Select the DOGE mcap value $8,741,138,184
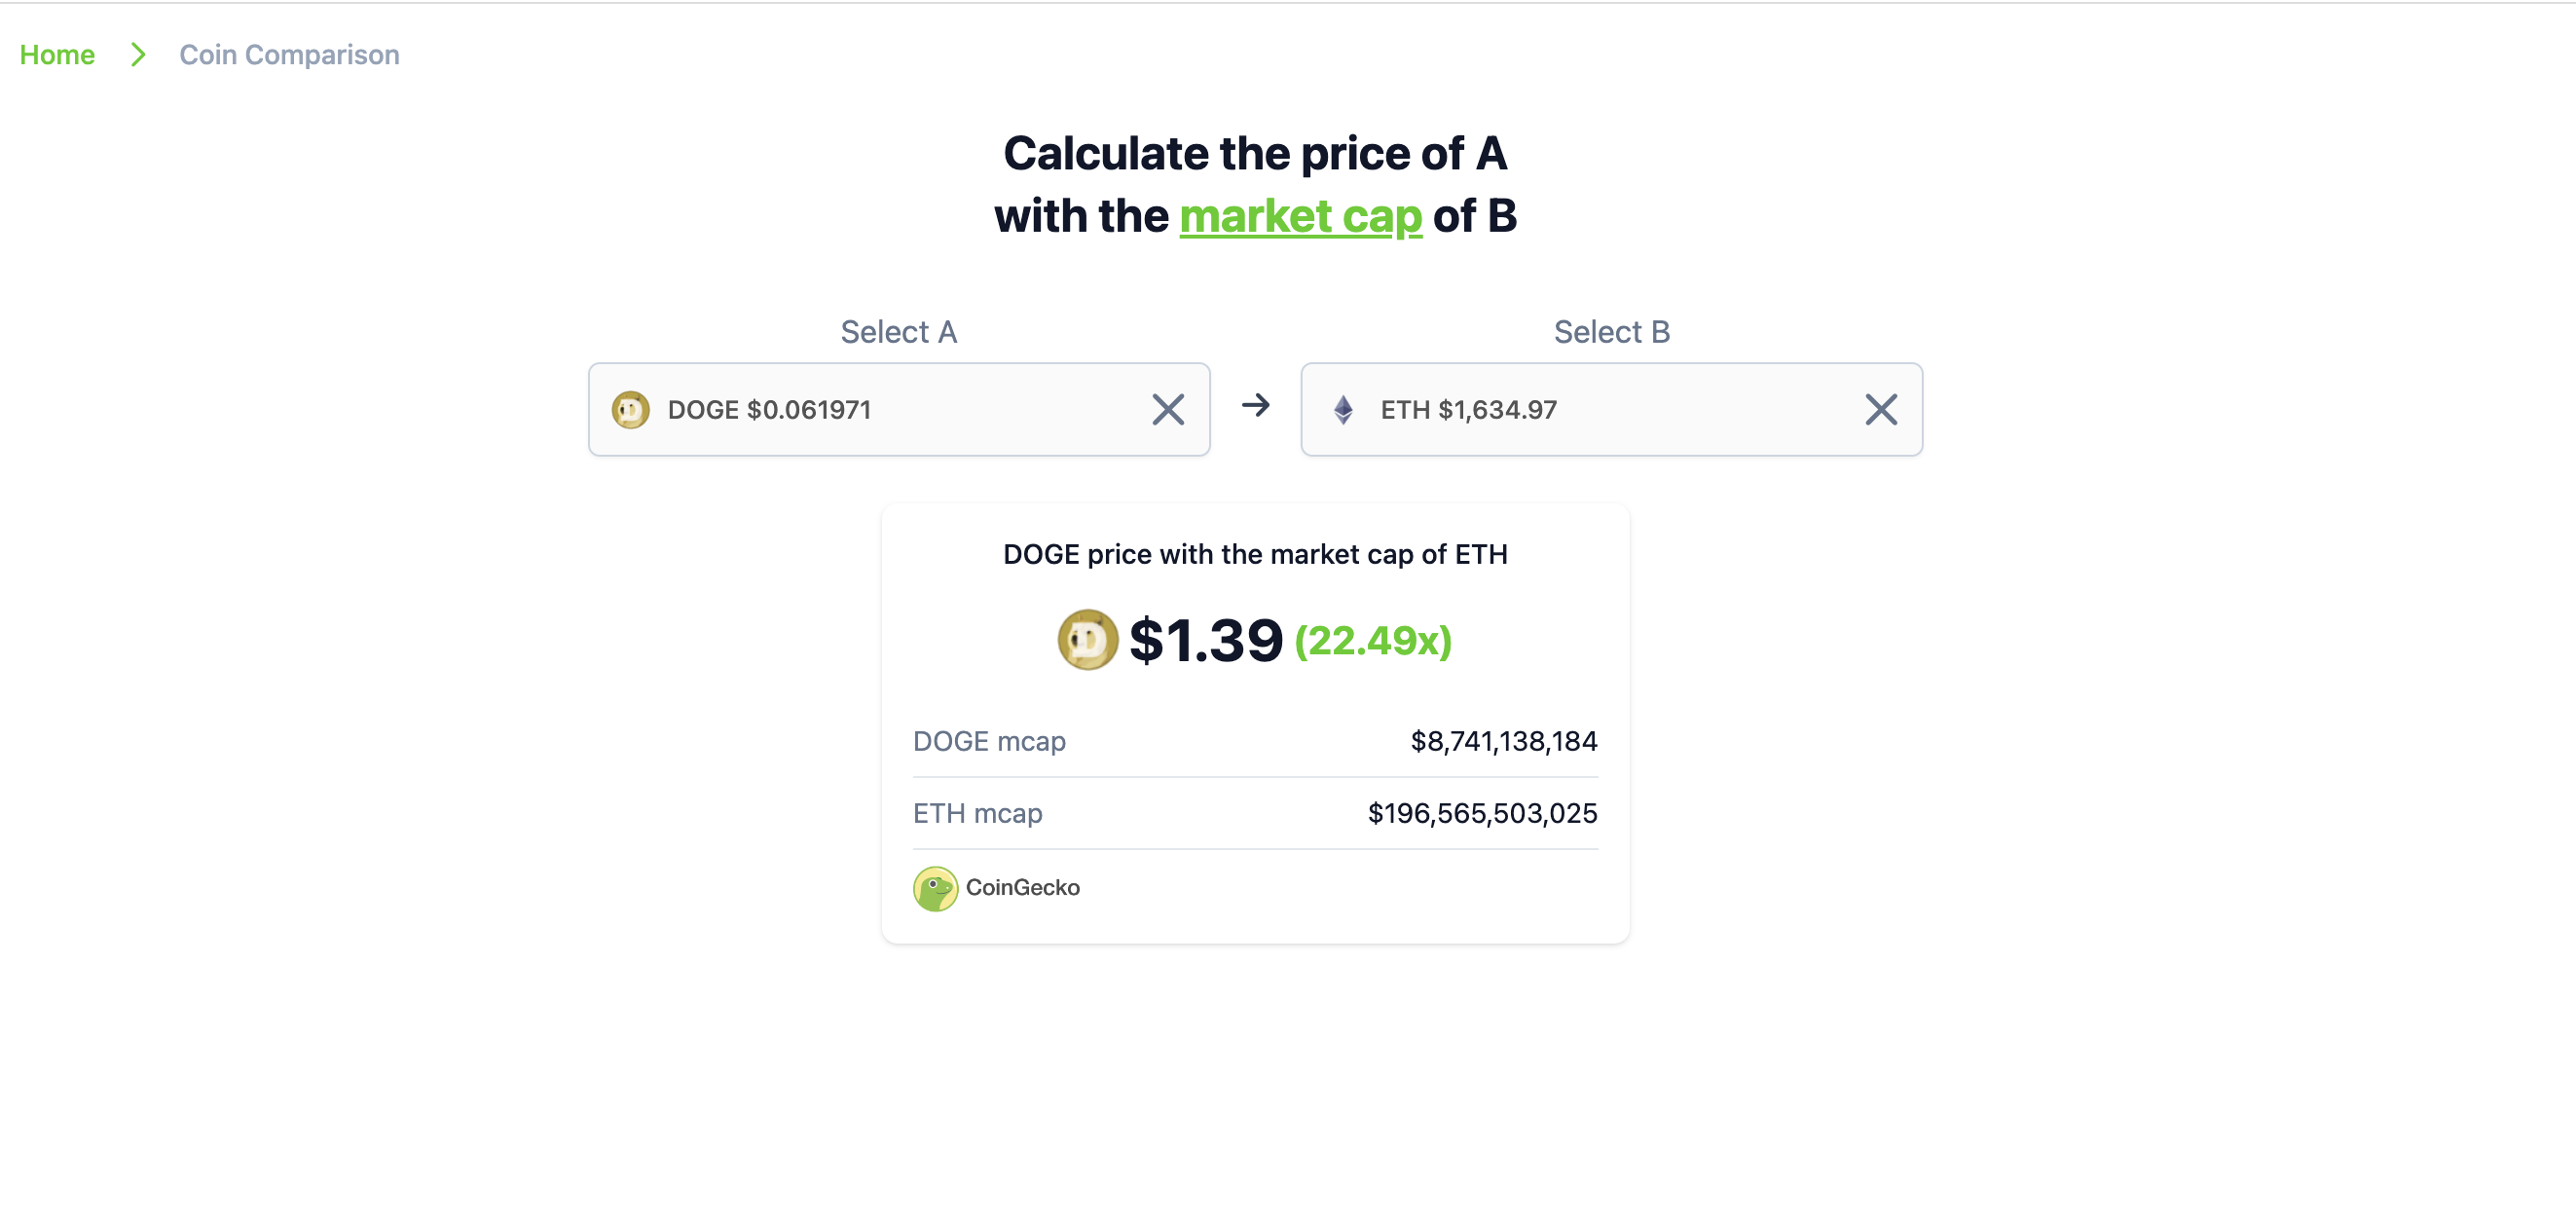2576x1223 pixels. [x=1503, y=741]
